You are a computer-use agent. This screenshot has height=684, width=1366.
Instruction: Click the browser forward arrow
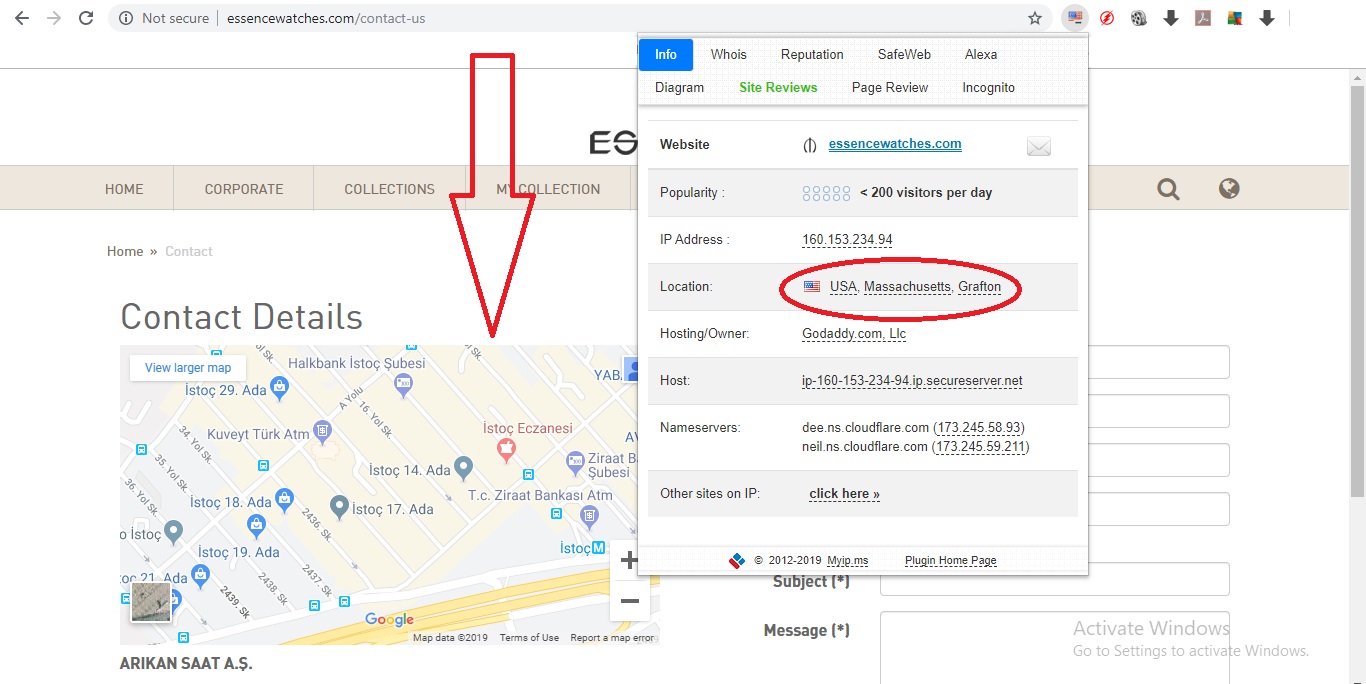point(53,18)
